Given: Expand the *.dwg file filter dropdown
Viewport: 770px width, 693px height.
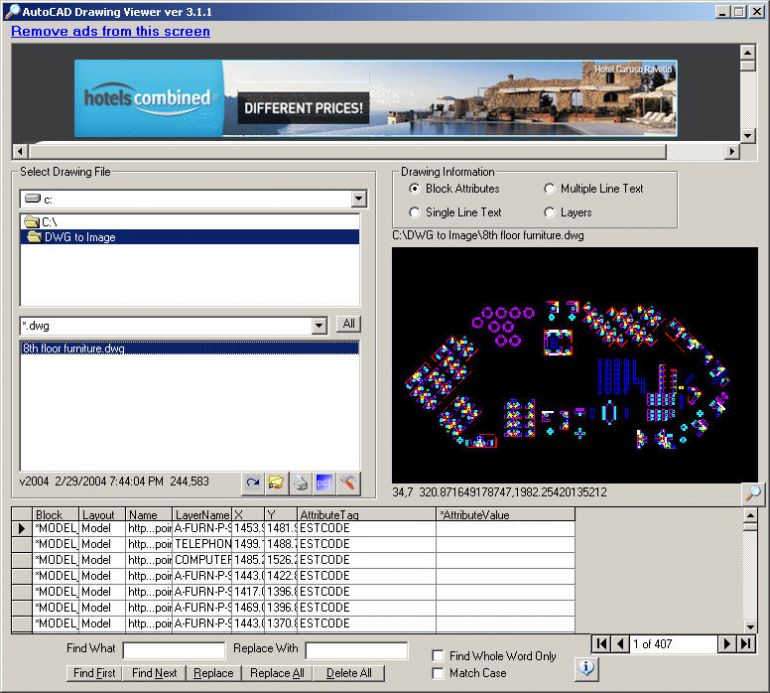Looking at the screenshot, I should point(319,325).
